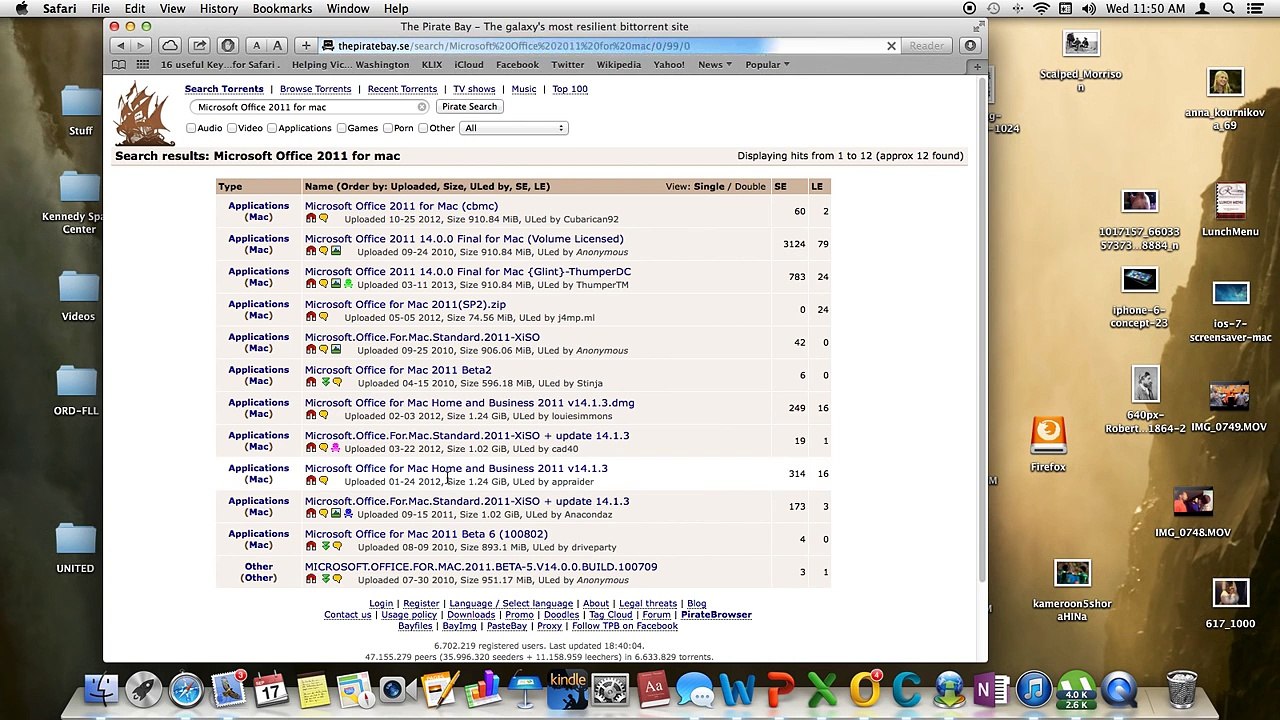Show Top Sites grid icon
The width and height of the screenshot is (1280, 720).
[143, 65]
